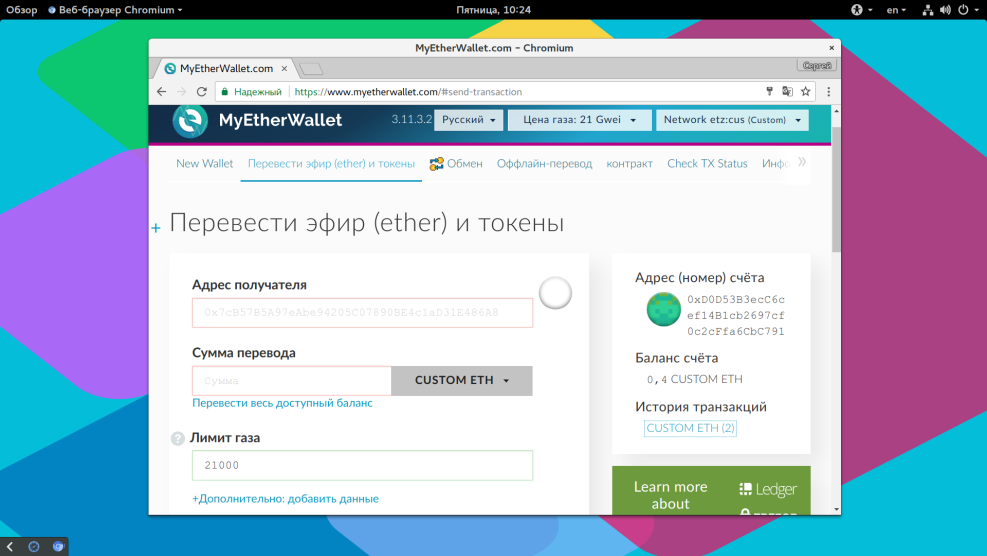Image resolution: width=987 pixels, height=556 pixels.
Task: Open the Network etz:cus dropdown
Action: pyautogui.click(x=732, y=120)
